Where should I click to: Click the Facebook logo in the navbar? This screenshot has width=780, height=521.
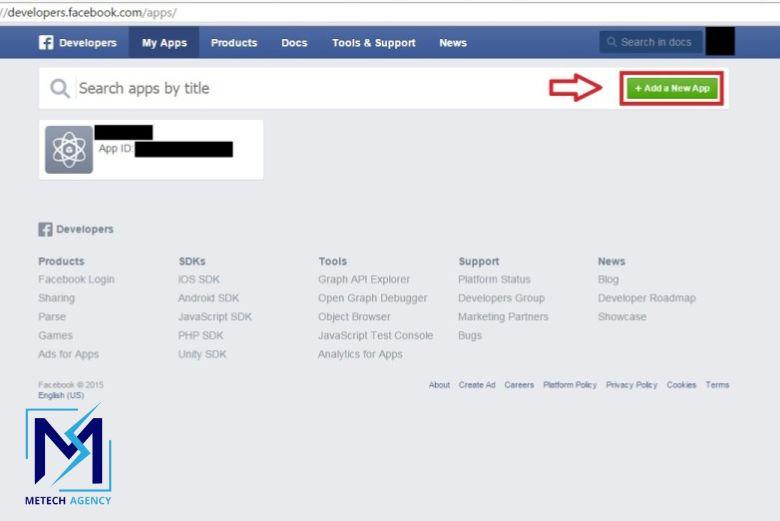46,42
